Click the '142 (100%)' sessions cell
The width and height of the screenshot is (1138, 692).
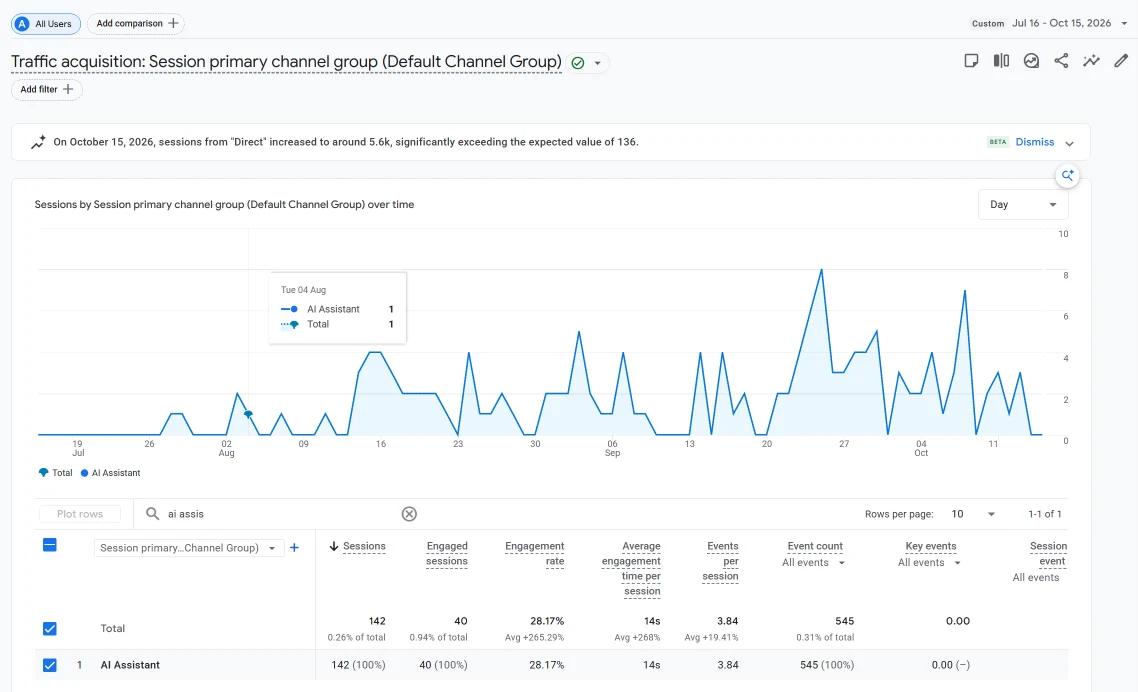(358, 664)
